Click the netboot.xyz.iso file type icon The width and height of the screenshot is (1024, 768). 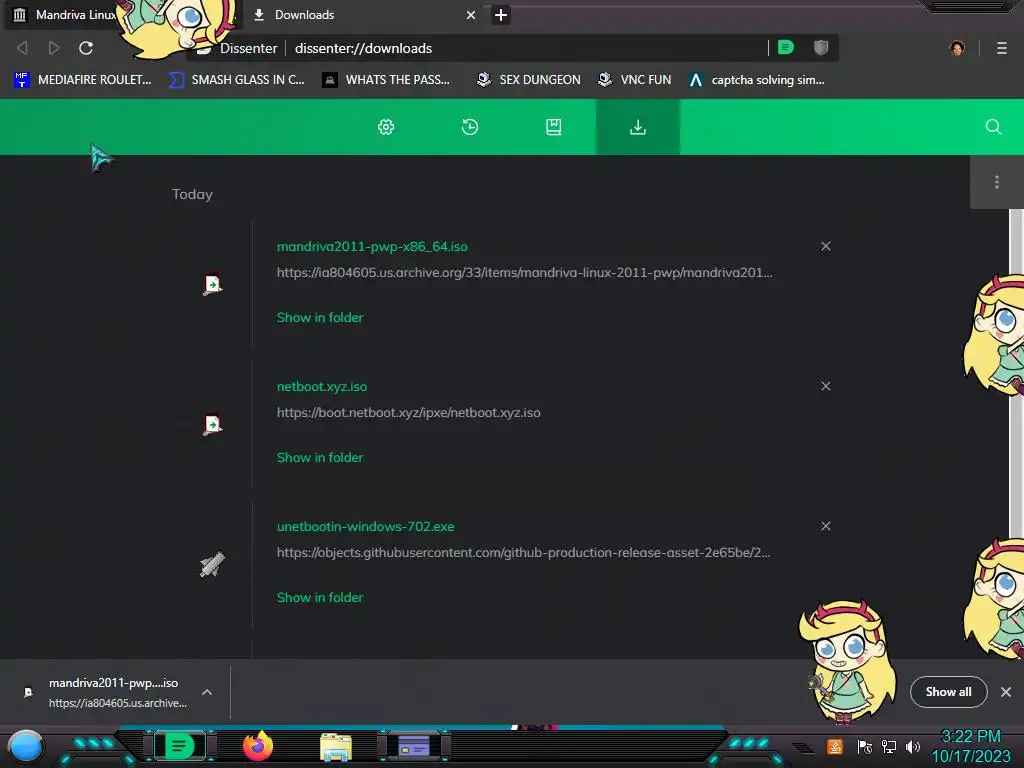[212, 424]
